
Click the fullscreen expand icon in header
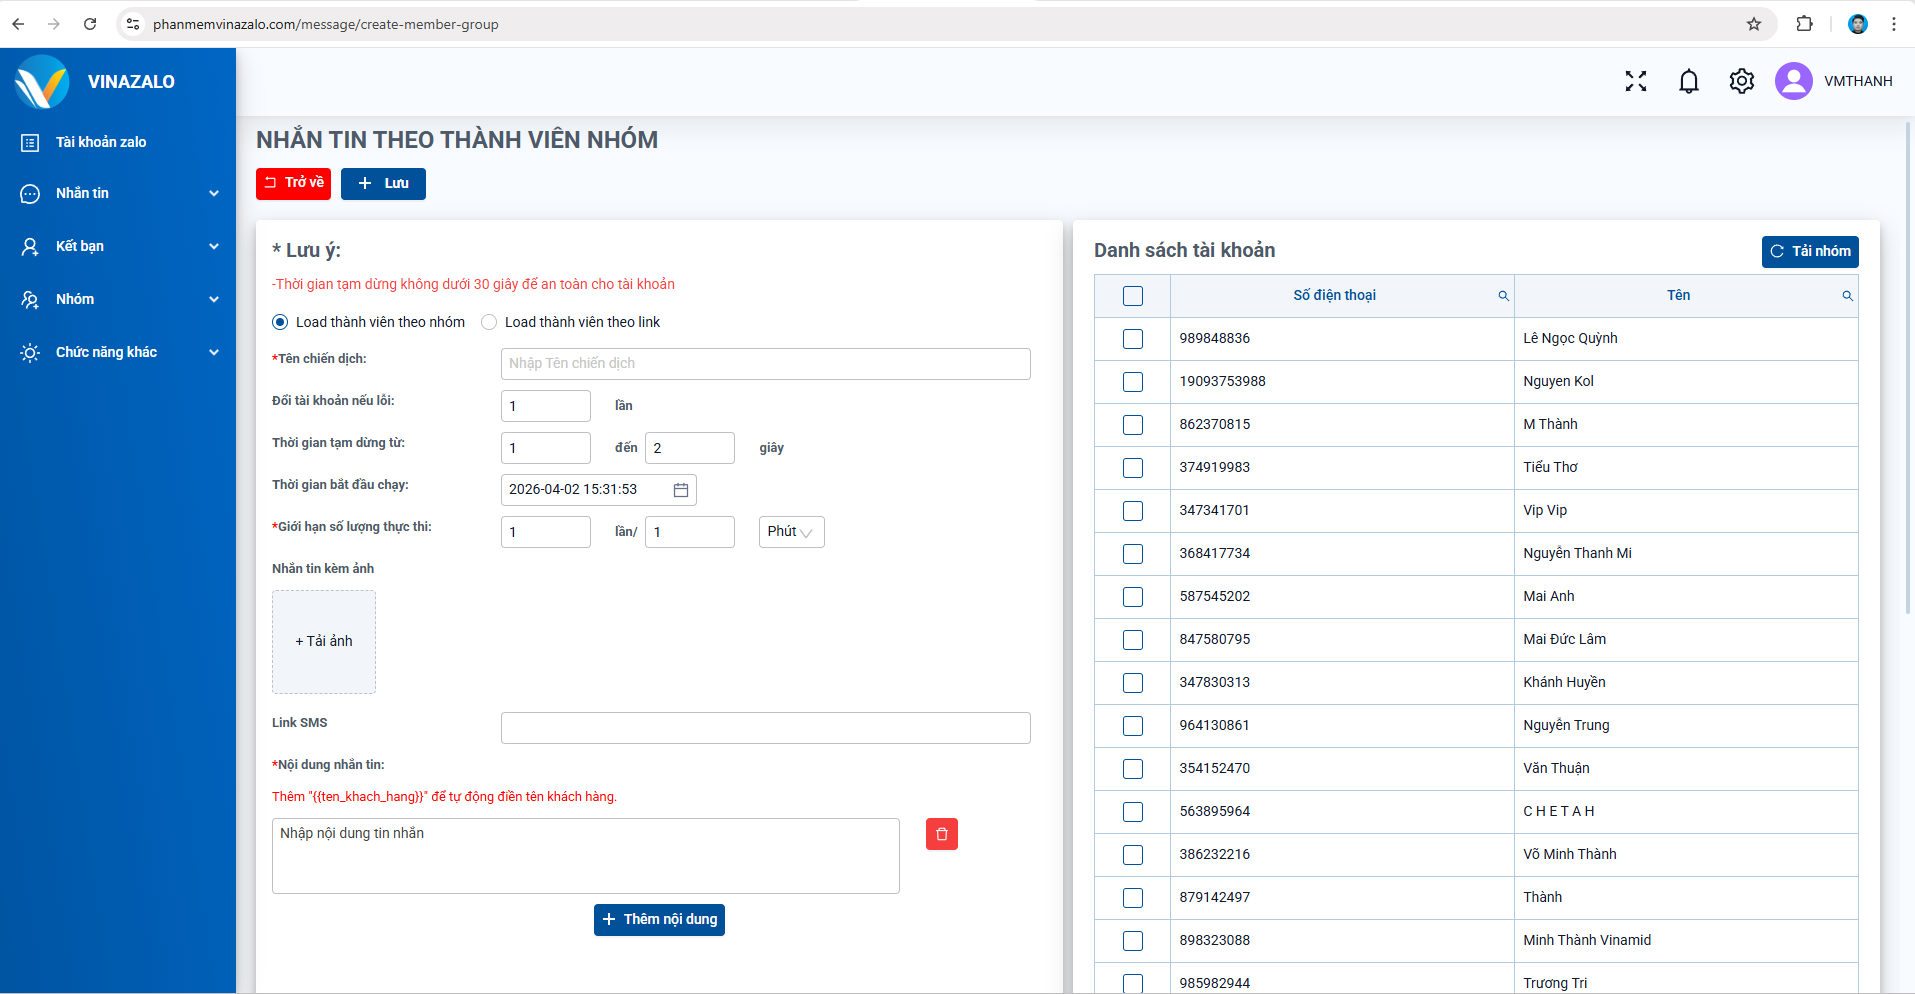tap(1635, 81)
